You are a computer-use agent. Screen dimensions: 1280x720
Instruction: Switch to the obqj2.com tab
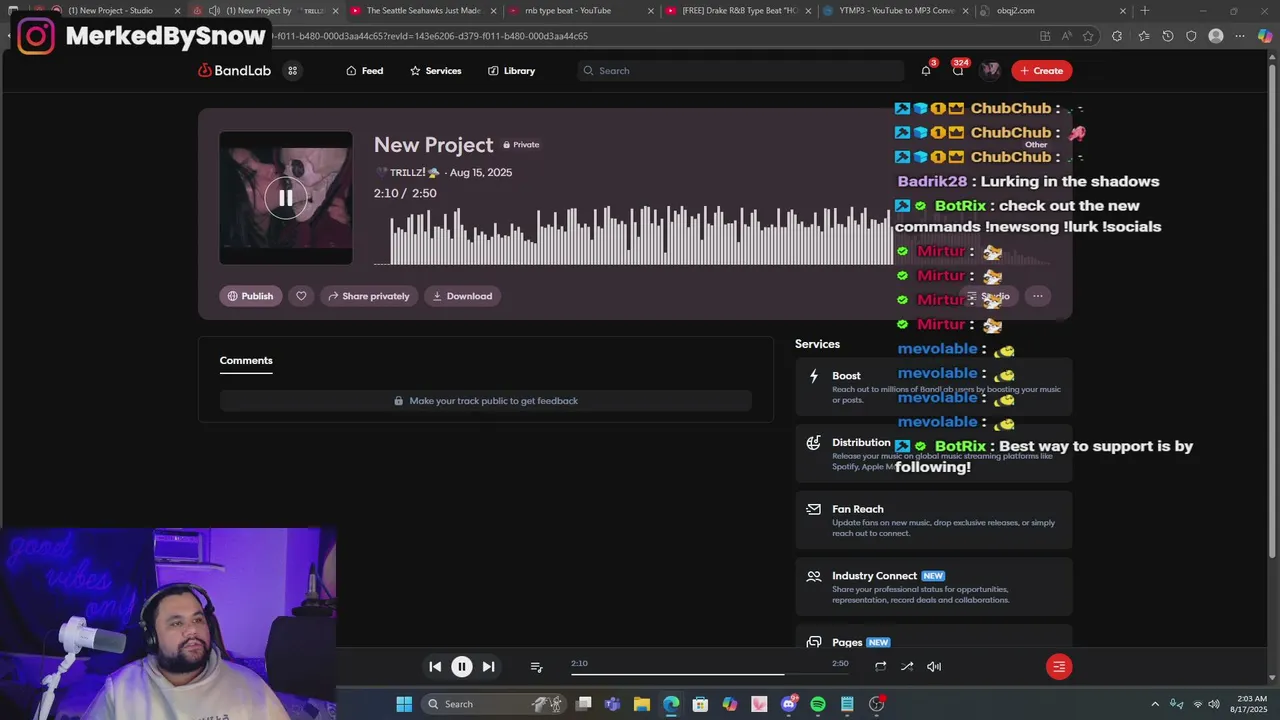tap(1052, 11)
